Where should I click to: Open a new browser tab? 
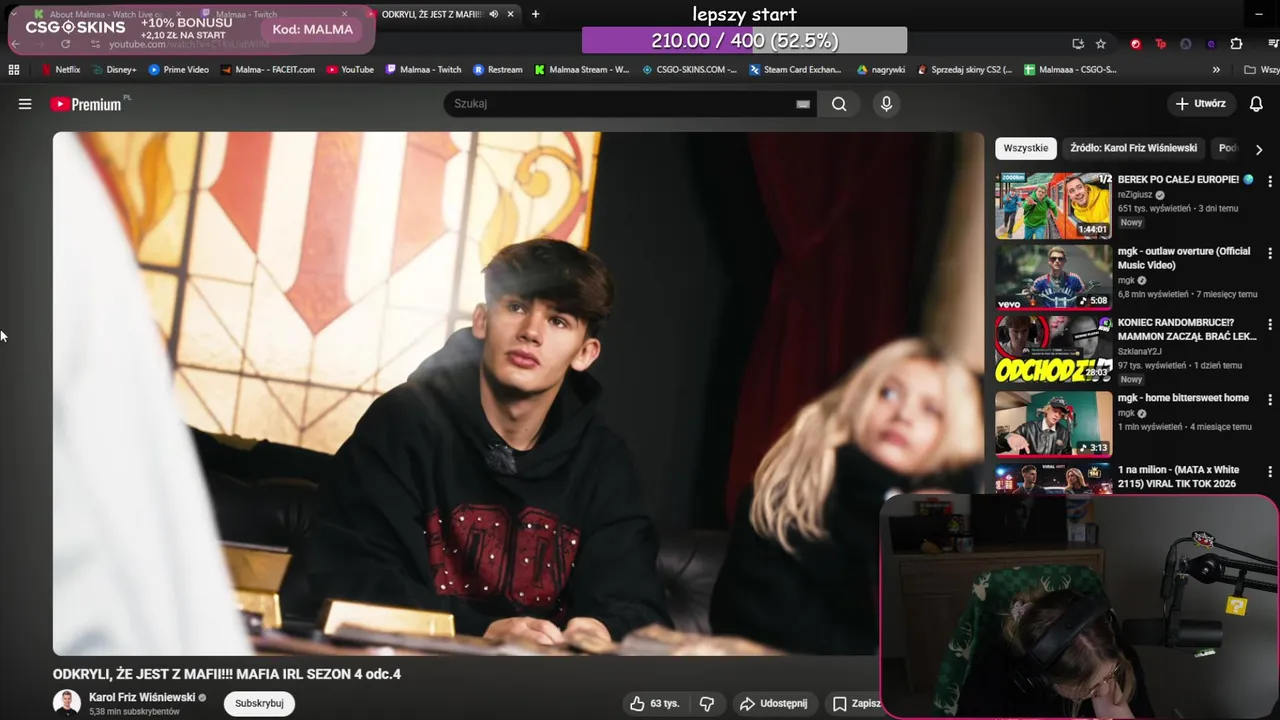click(x=535, y=14)
